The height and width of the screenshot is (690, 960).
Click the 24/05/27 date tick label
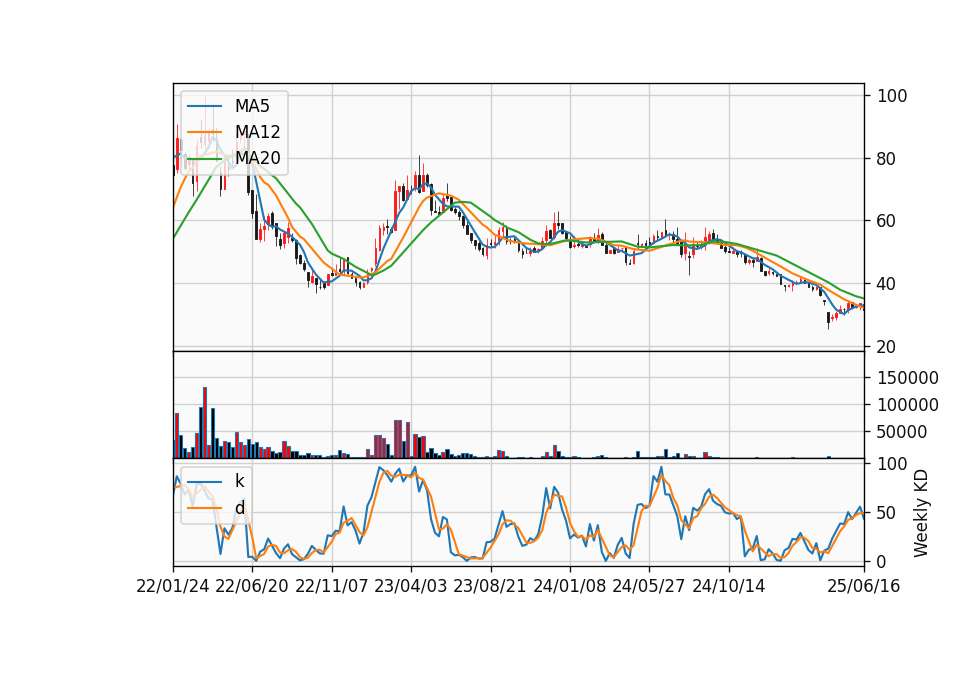click(x=648, y=586)
